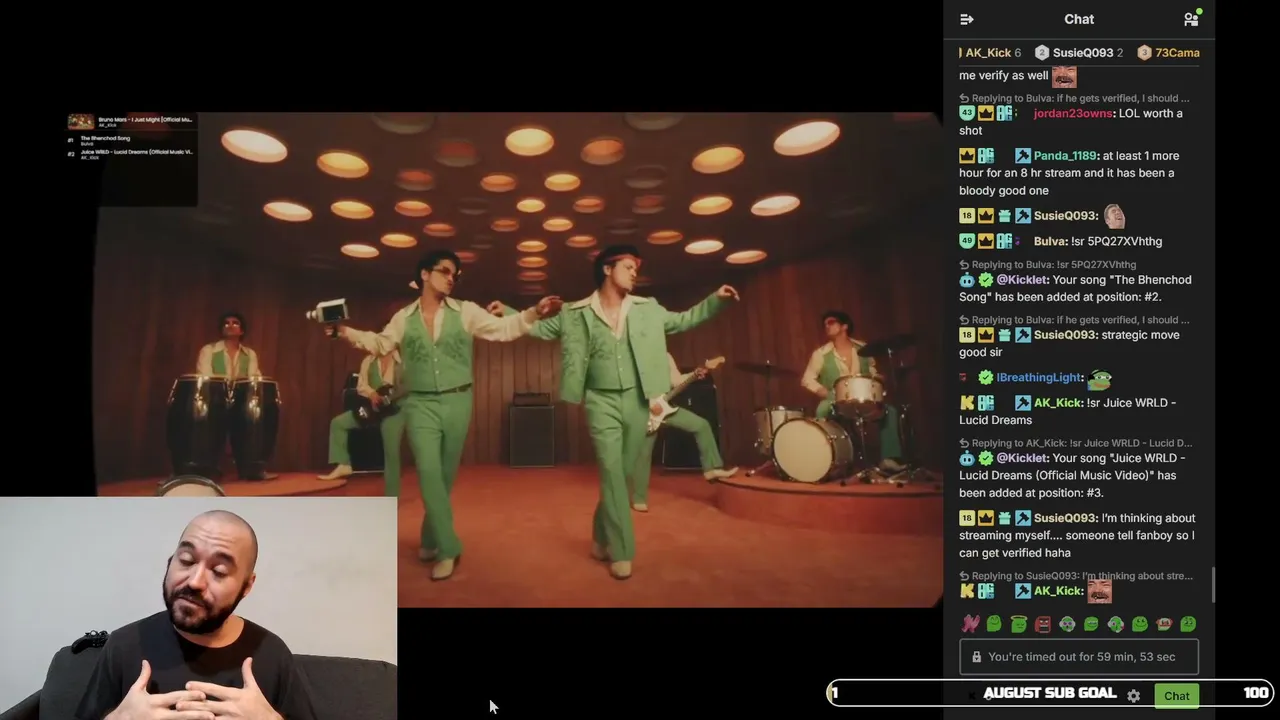Image resolution: width=1280 pixels, height=720 pixels.
Task: Click the K badge beside AK_Kick's !sr message
Action: pos(967,403)
